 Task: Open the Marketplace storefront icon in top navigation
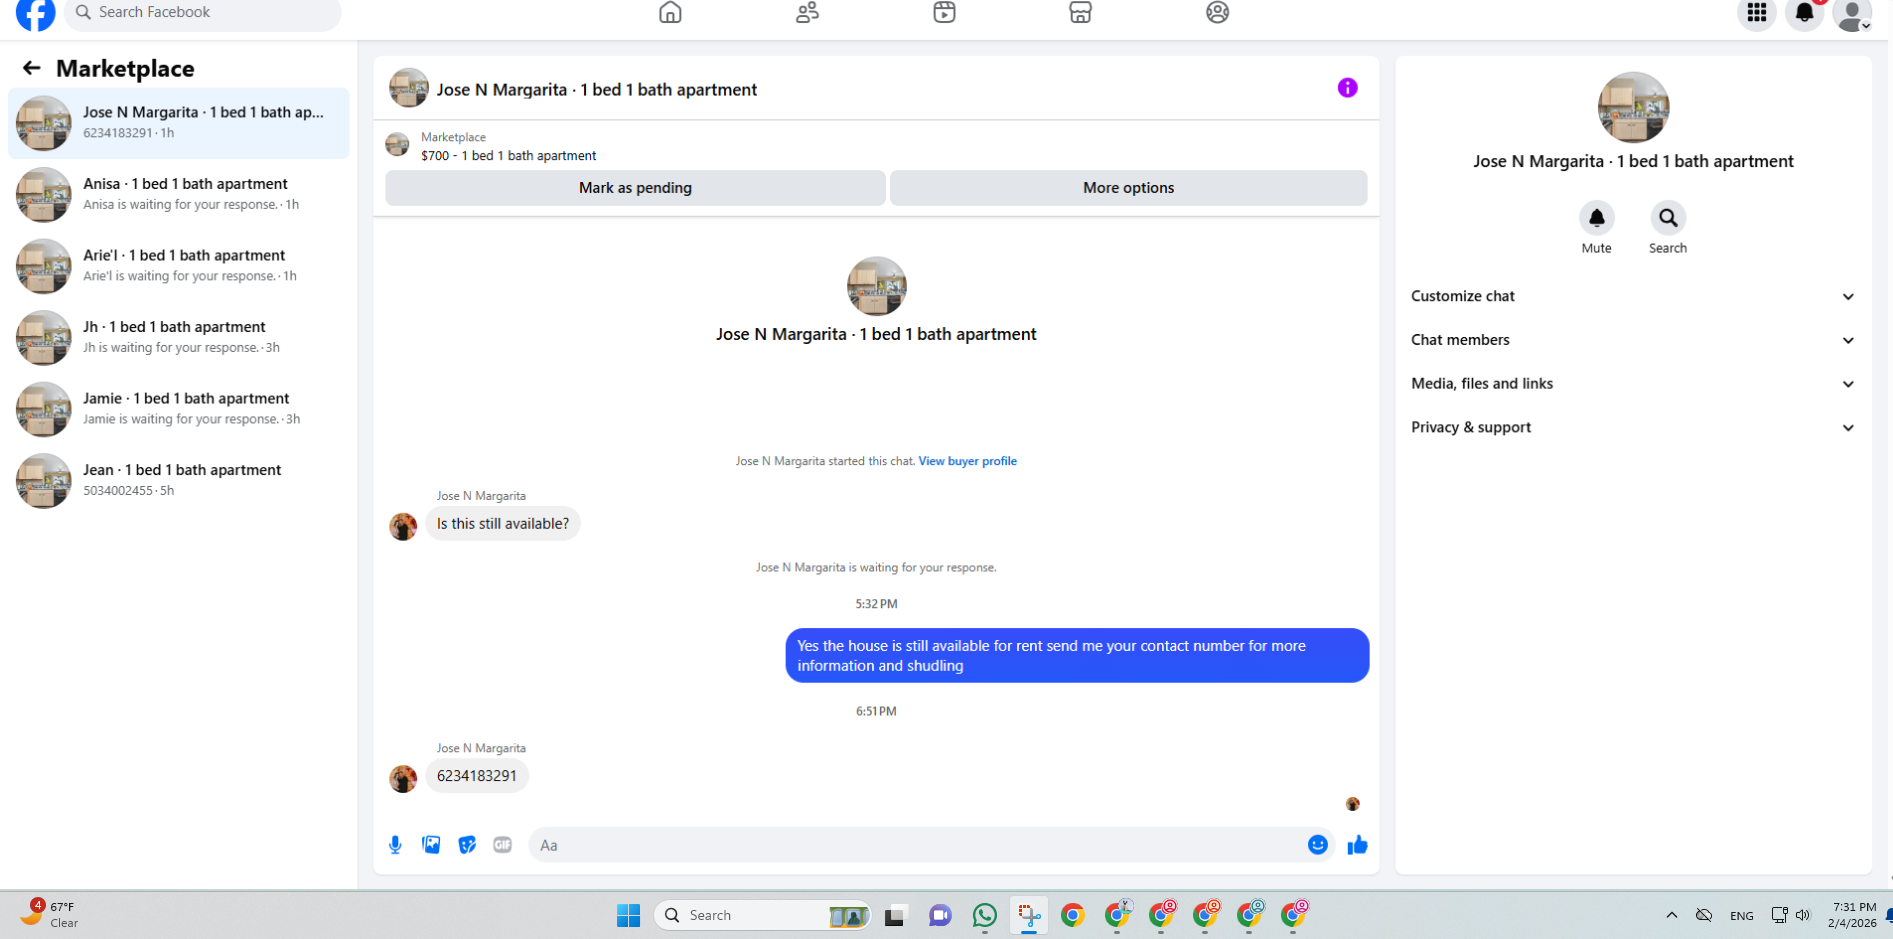(x=1080, y=12)
